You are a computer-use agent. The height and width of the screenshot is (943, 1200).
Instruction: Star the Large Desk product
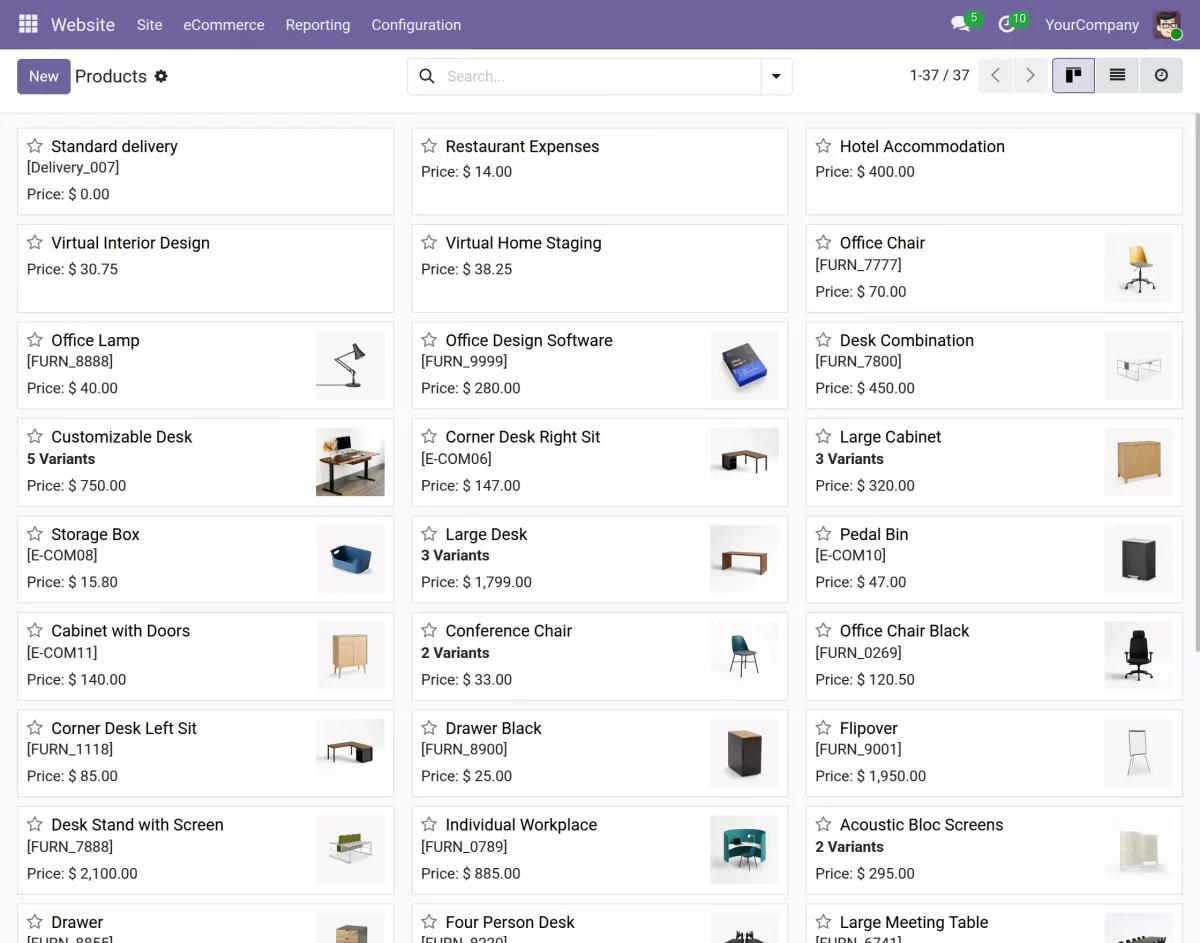(429, 534)
